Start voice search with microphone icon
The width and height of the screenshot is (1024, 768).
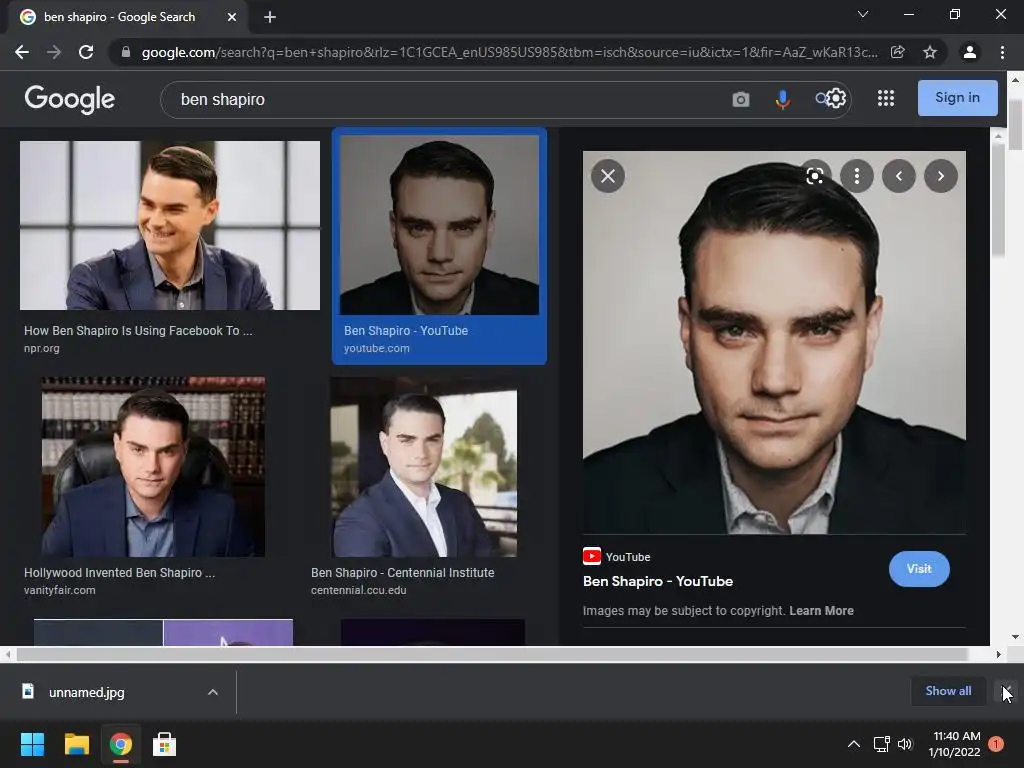pyautogui.click(x=782, y=99)
